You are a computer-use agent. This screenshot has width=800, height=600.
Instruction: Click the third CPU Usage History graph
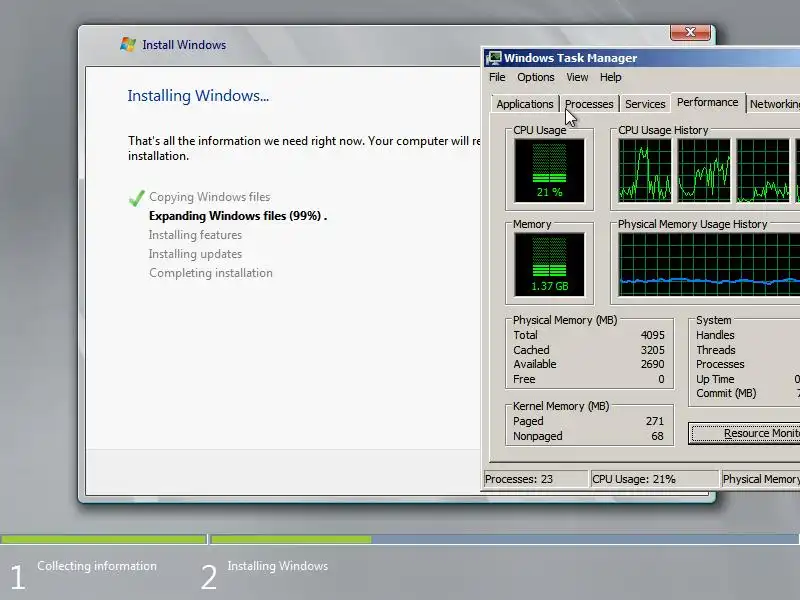coord(763,171)
